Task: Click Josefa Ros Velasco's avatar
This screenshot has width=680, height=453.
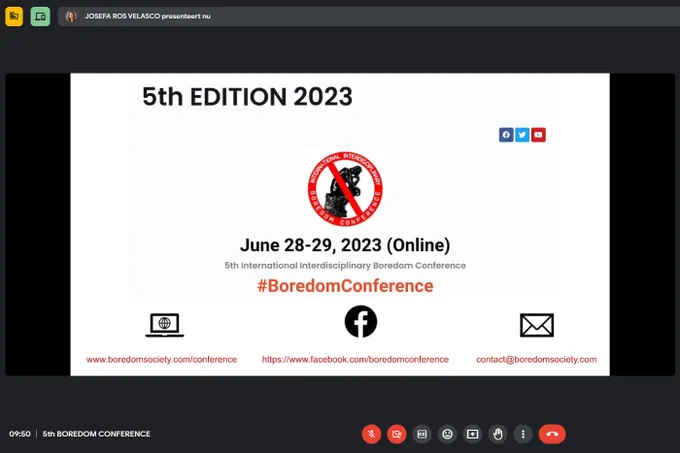Action: [71, 16]
